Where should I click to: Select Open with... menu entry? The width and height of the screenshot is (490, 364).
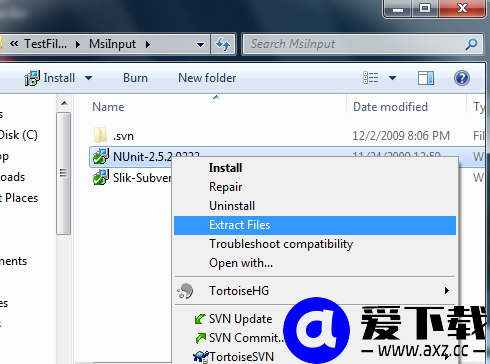315,263
